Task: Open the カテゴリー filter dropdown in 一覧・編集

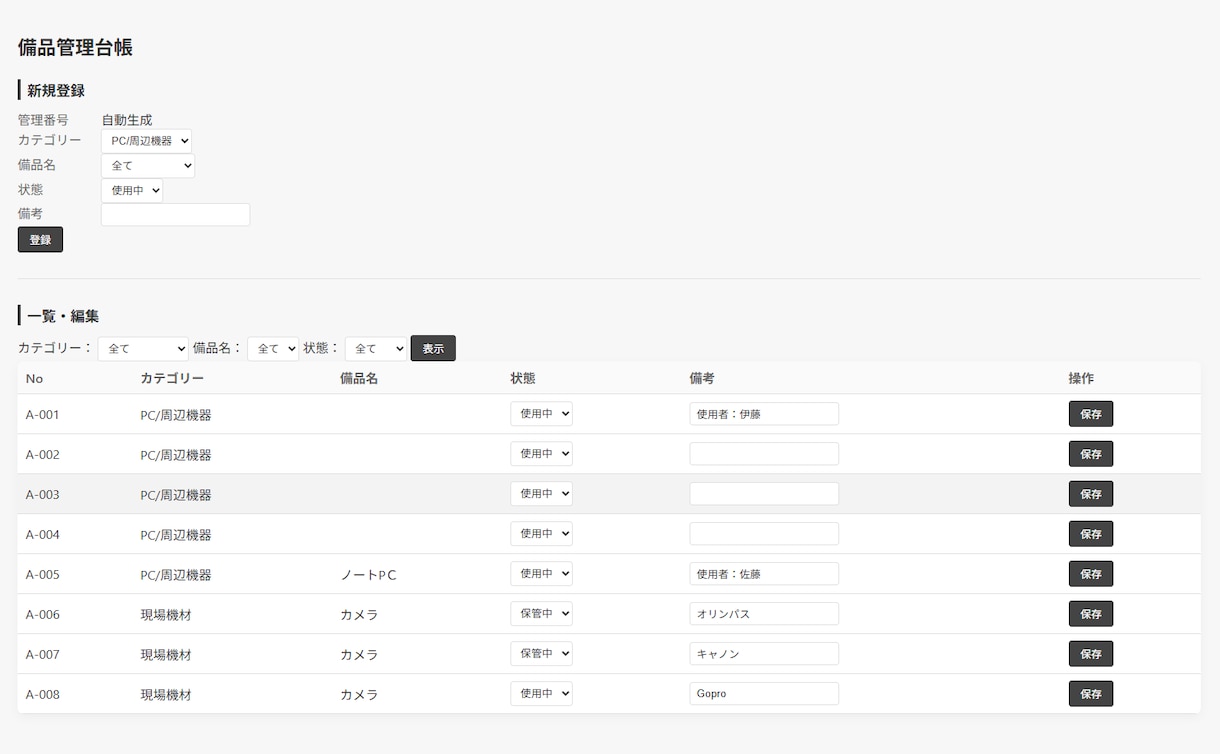Action: click(x=143, y=349)
